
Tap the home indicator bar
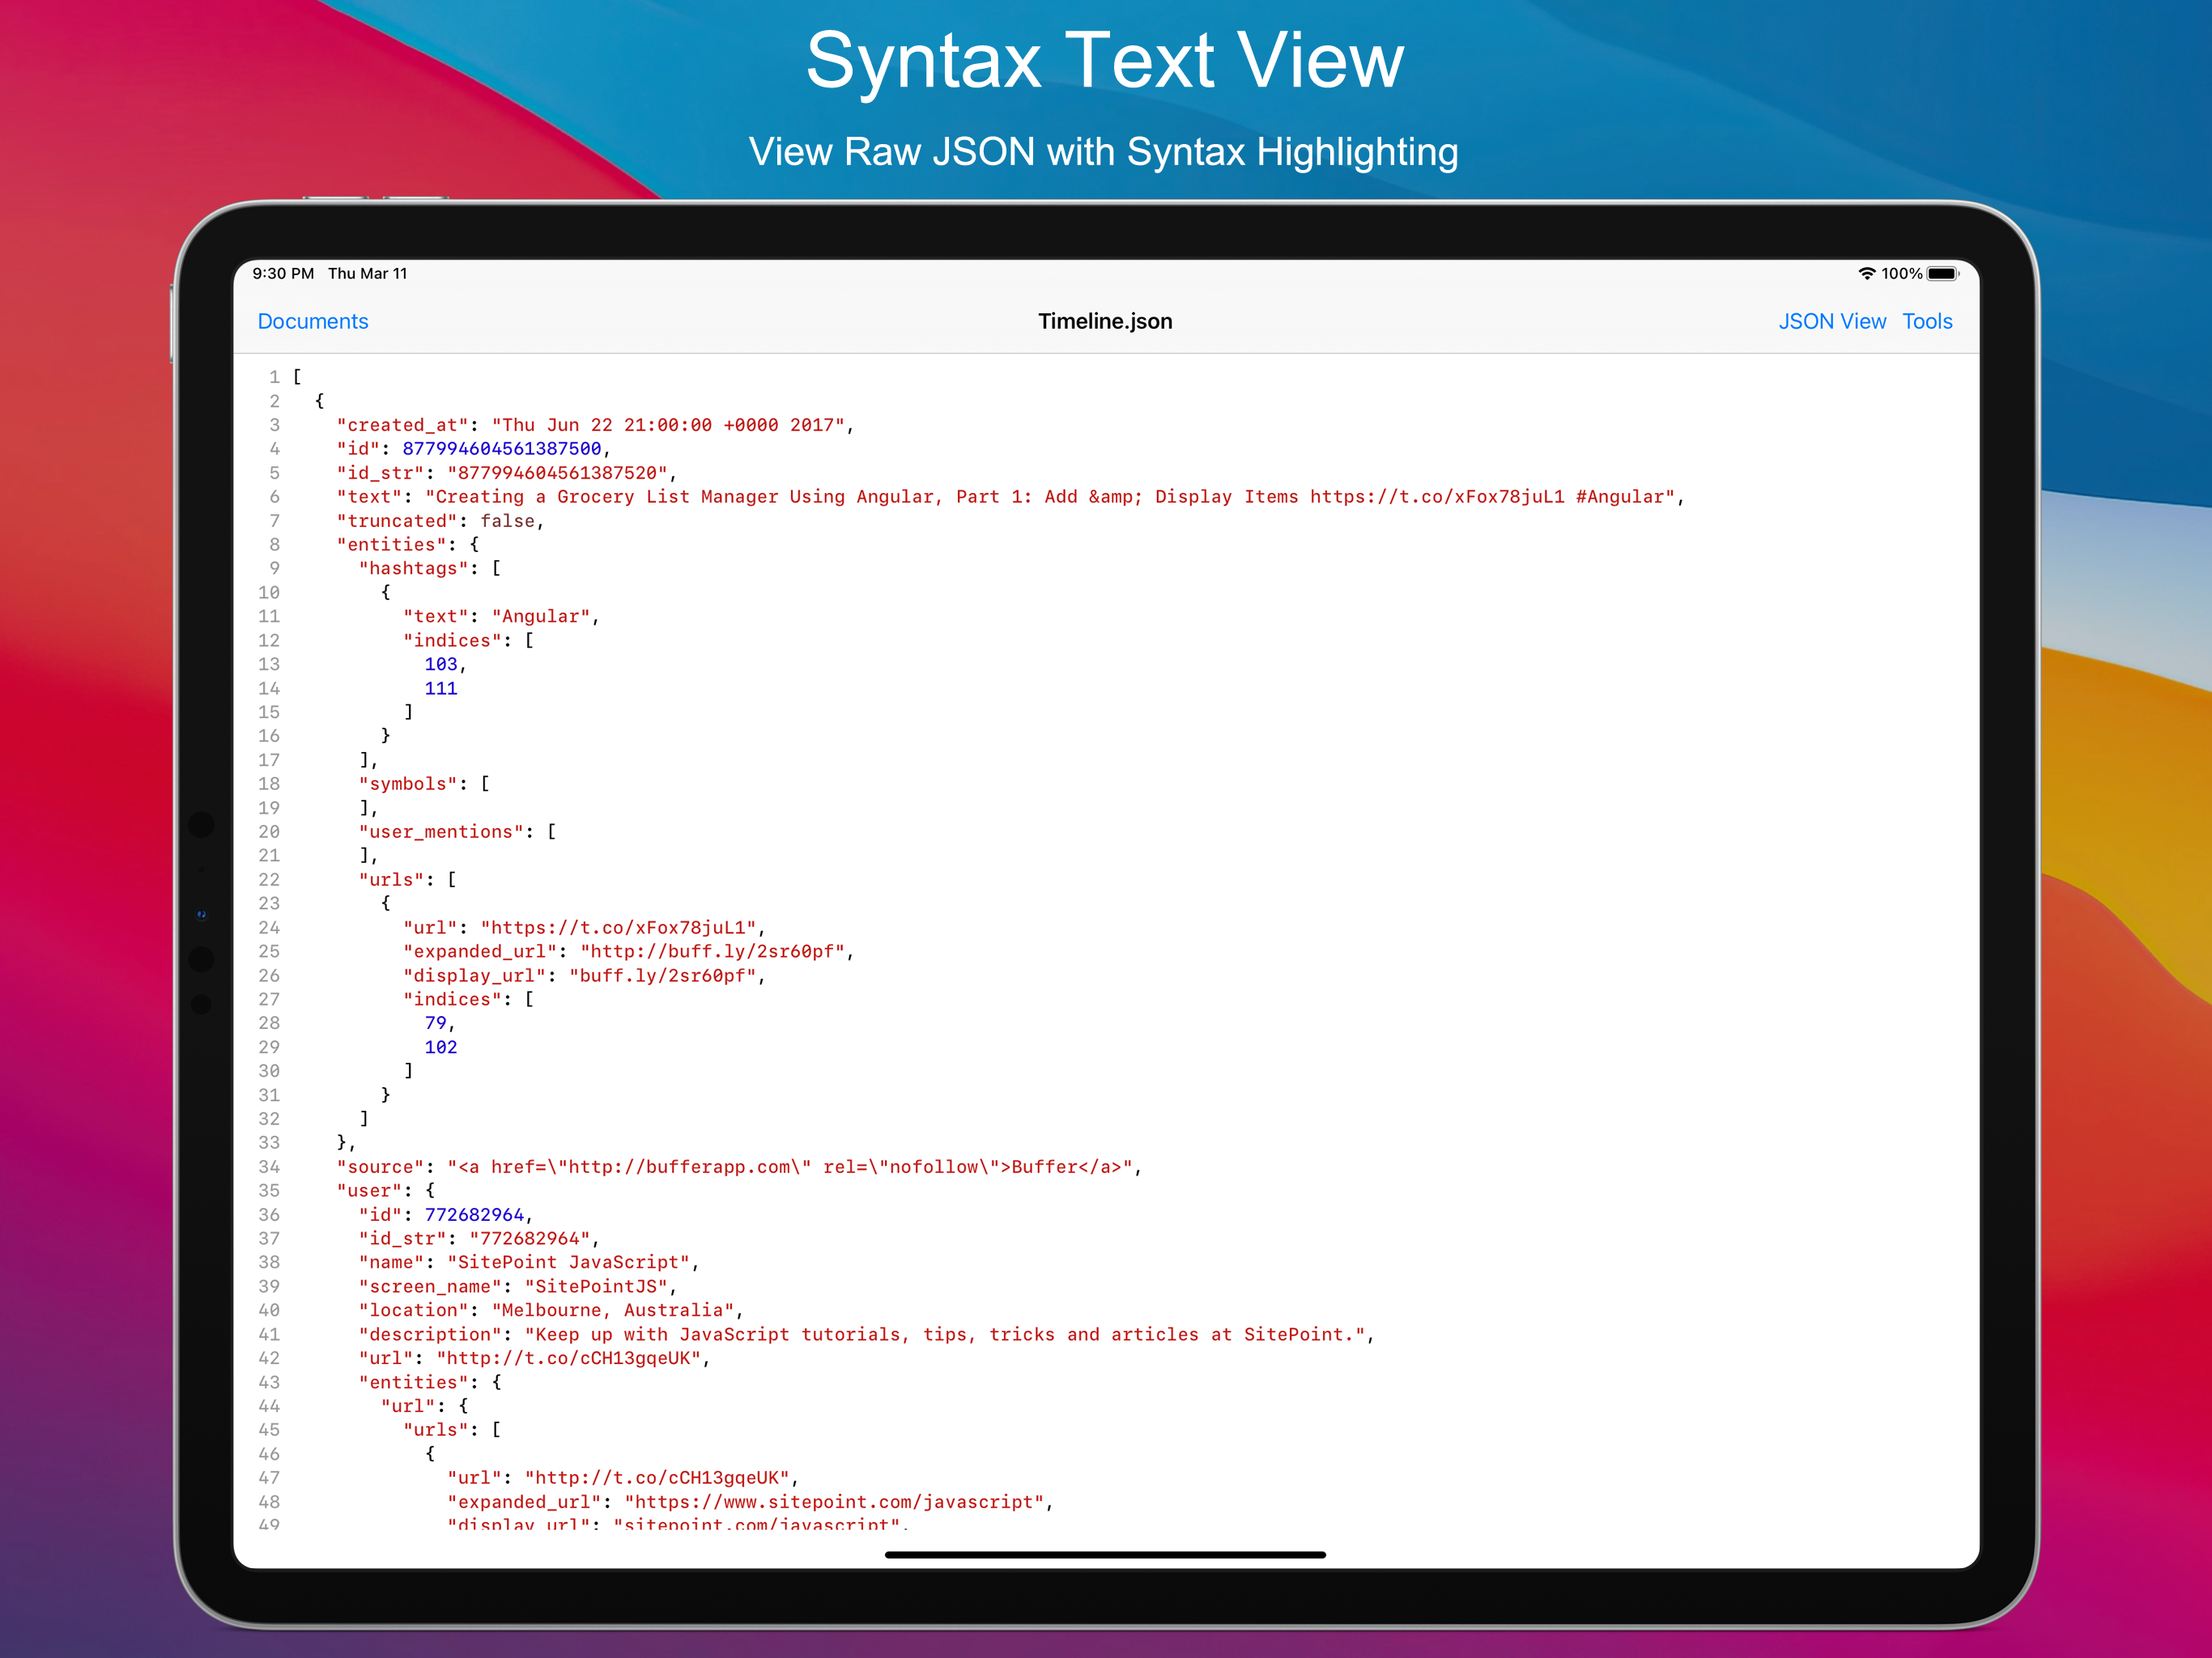1104,1555
